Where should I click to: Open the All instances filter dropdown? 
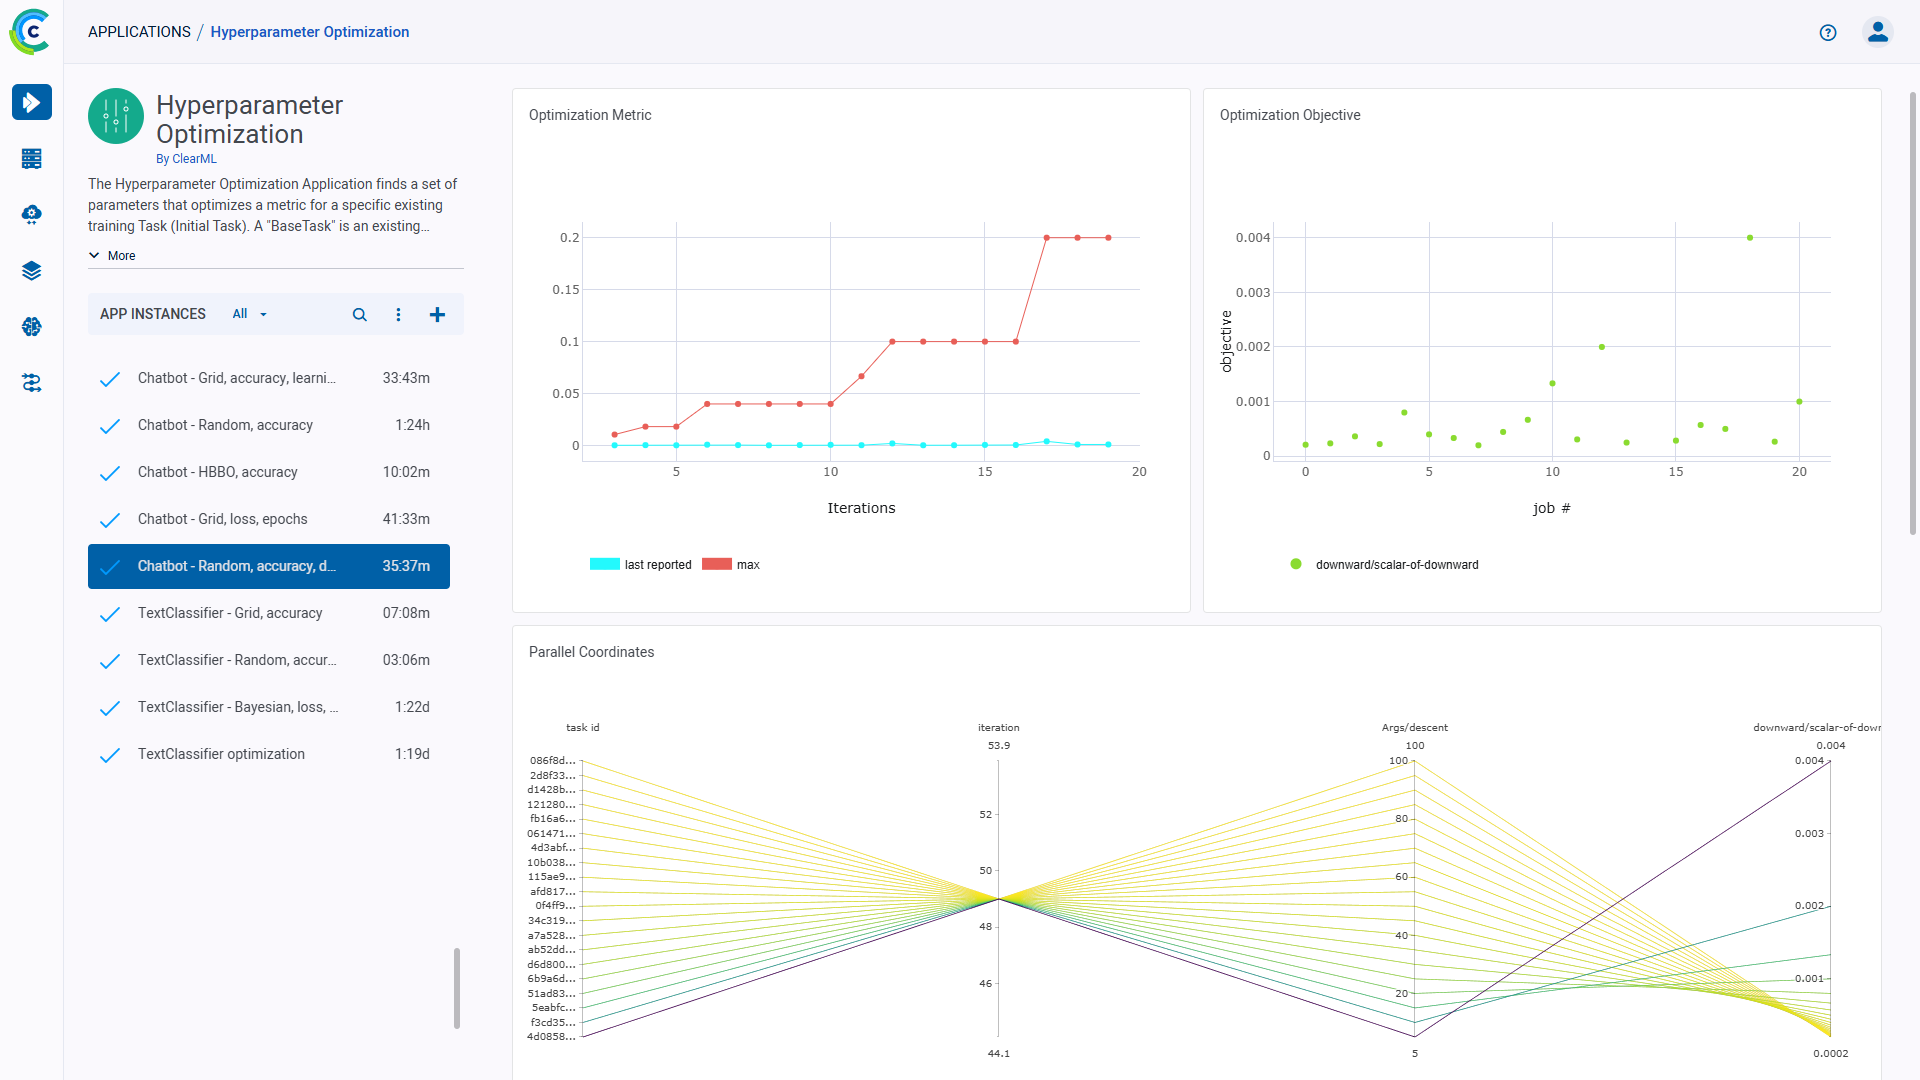point(250,314)
